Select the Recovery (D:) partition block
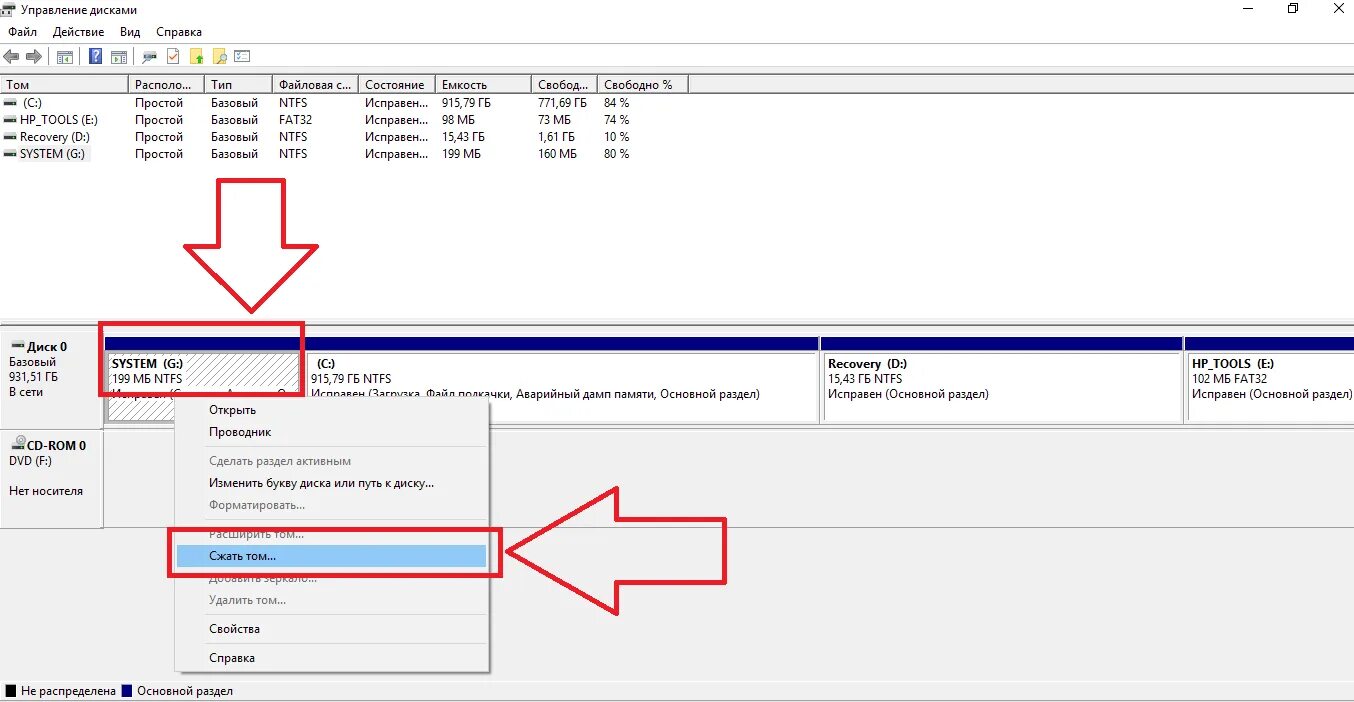 coord(1002,380)
